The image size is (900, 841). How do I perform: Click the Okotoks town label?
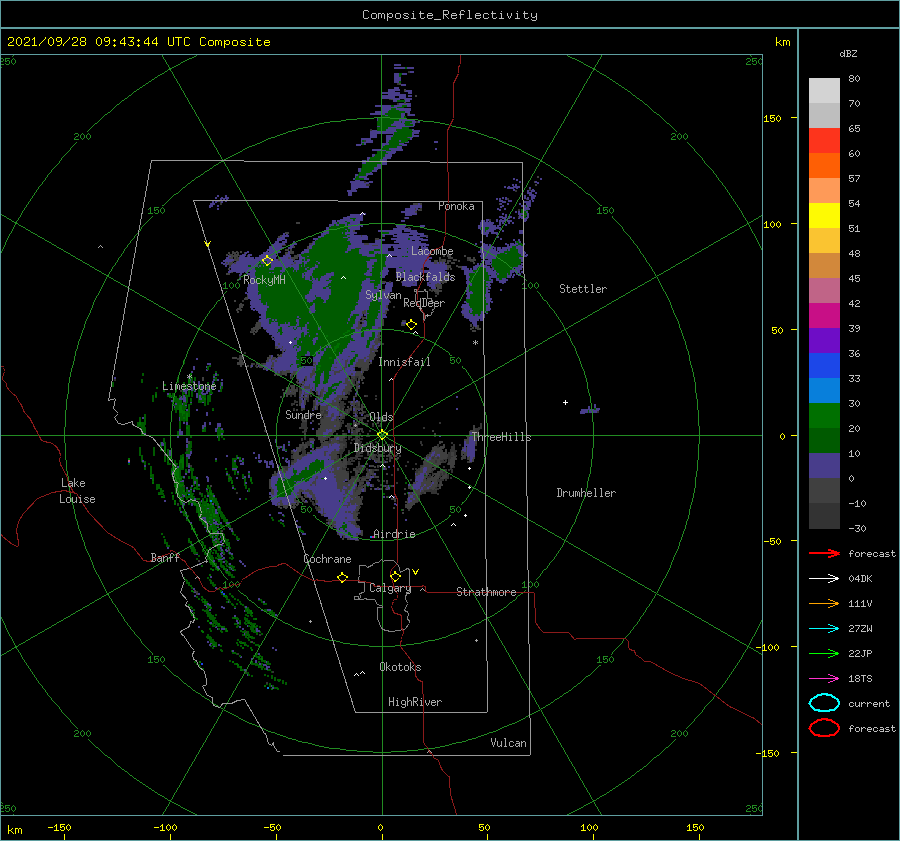tap(400, 667)
